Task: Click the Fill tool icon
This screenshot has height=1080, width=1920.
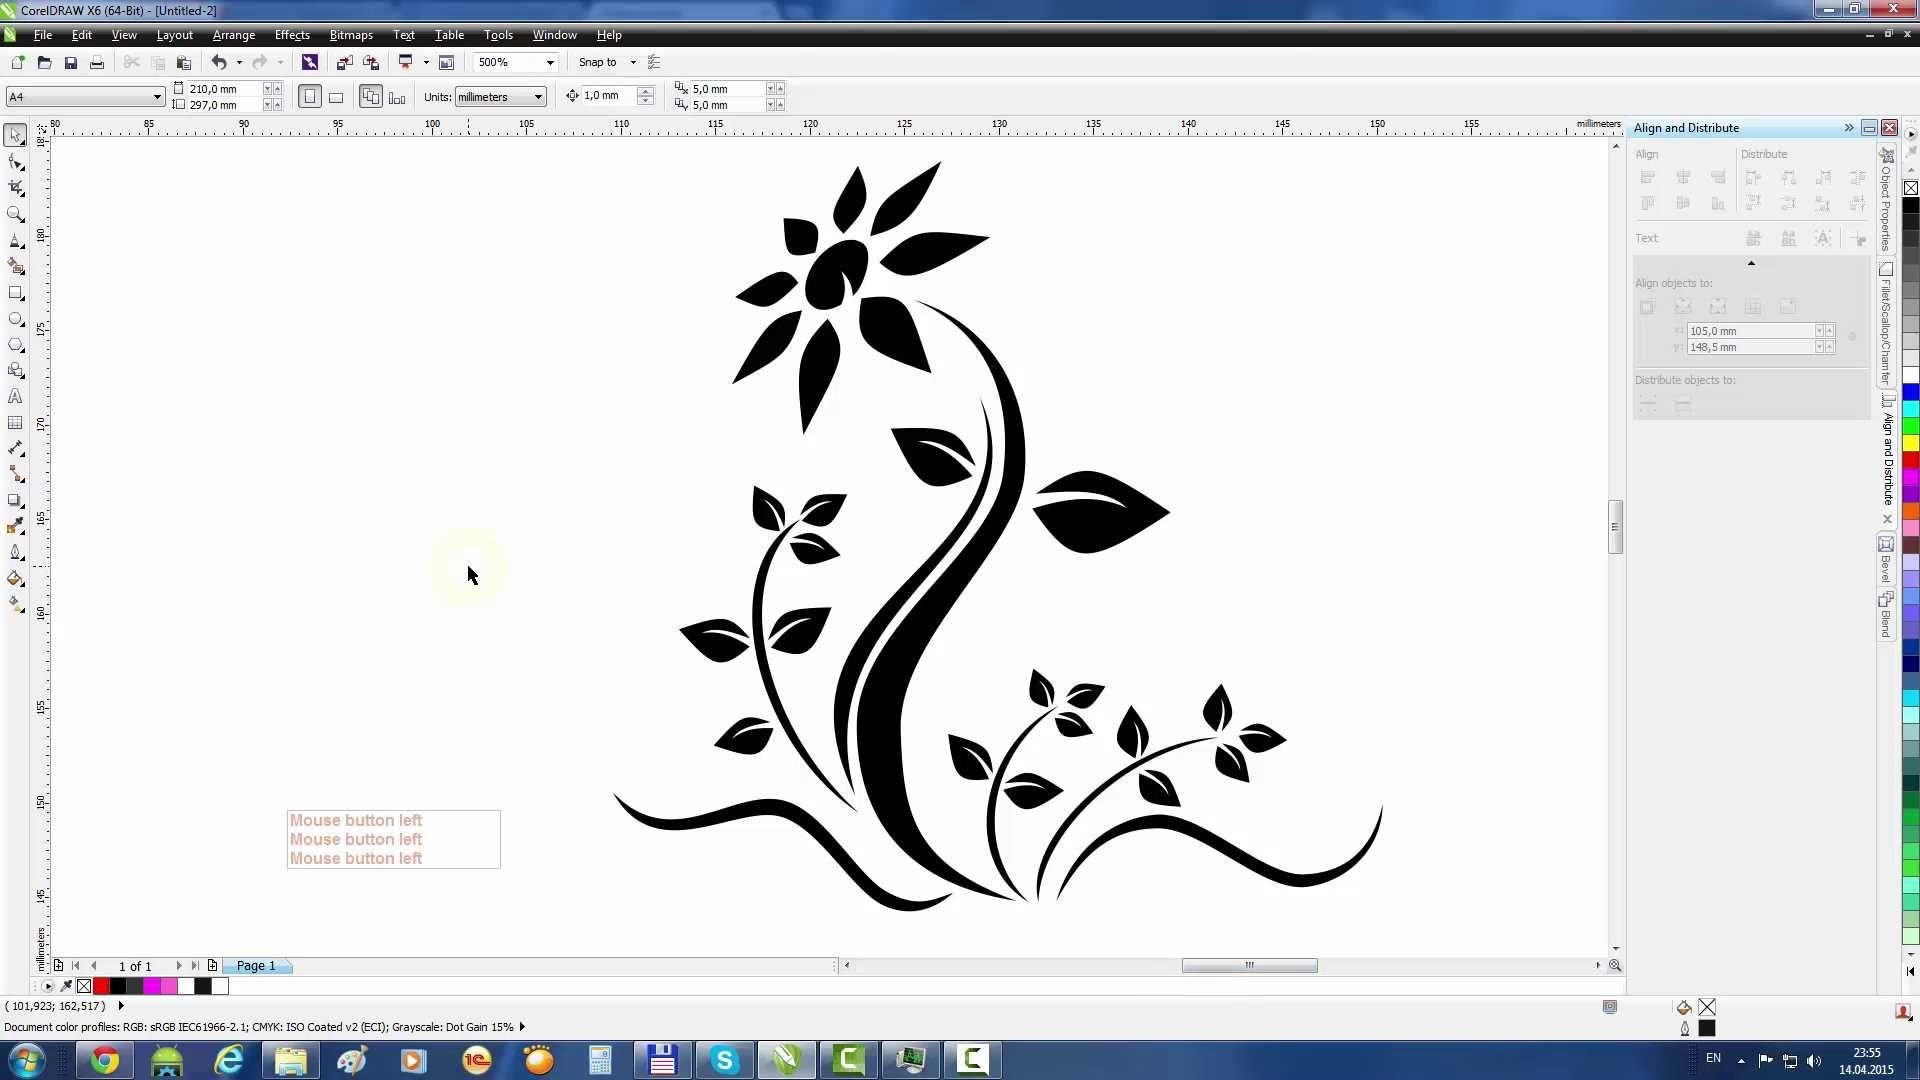Action: tap(17, 579)
